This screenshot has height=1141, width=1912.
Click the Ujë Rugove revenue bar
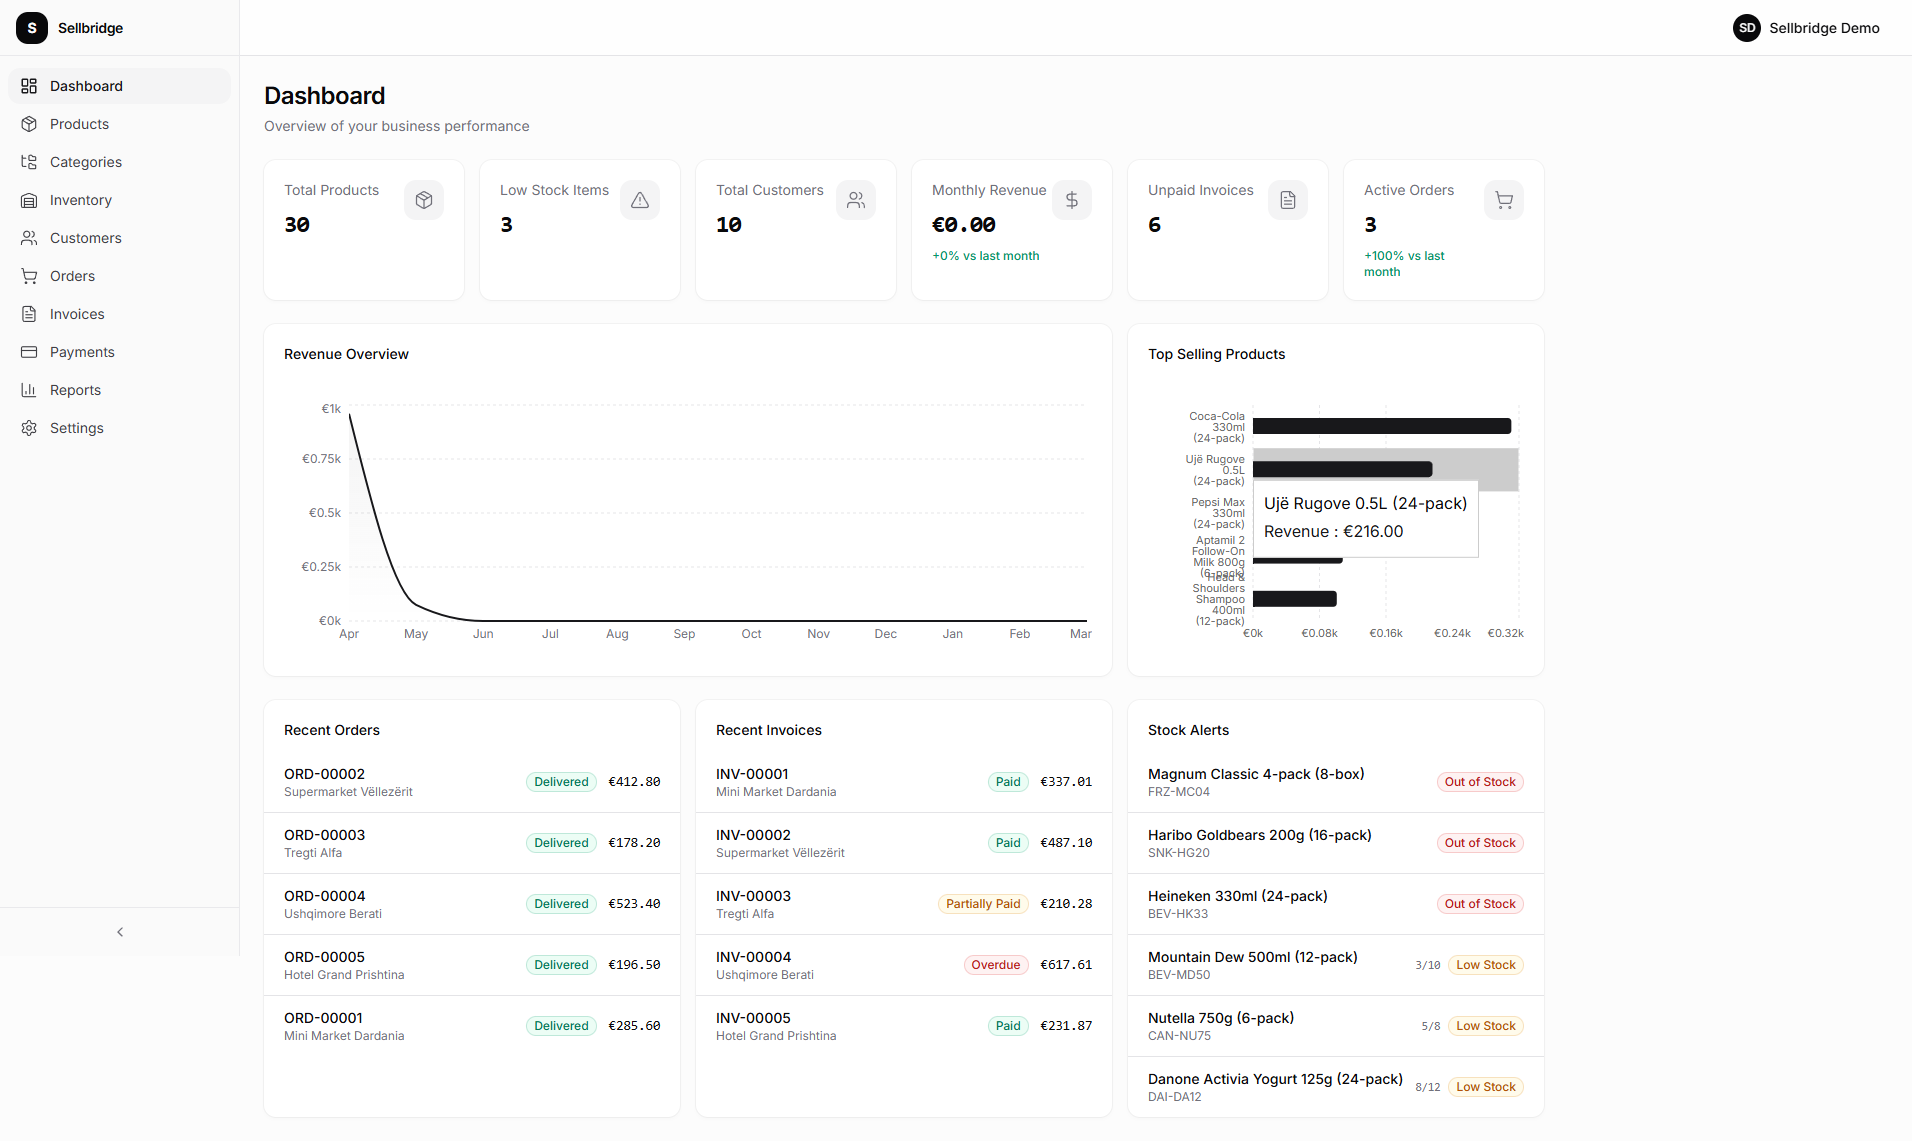[1343, 468]
